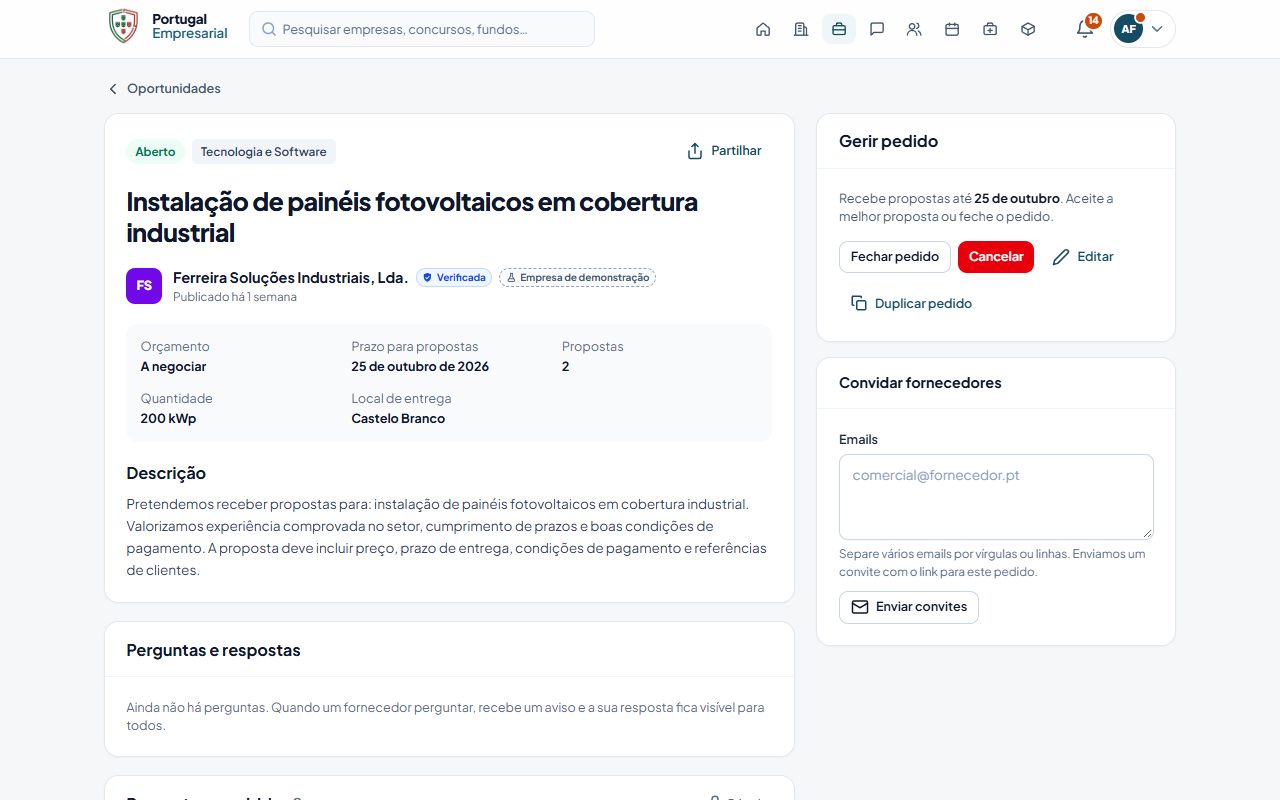Open the messages chat bubble icon
Viewport: 1280px width, 800px height.
click(877, 29)
